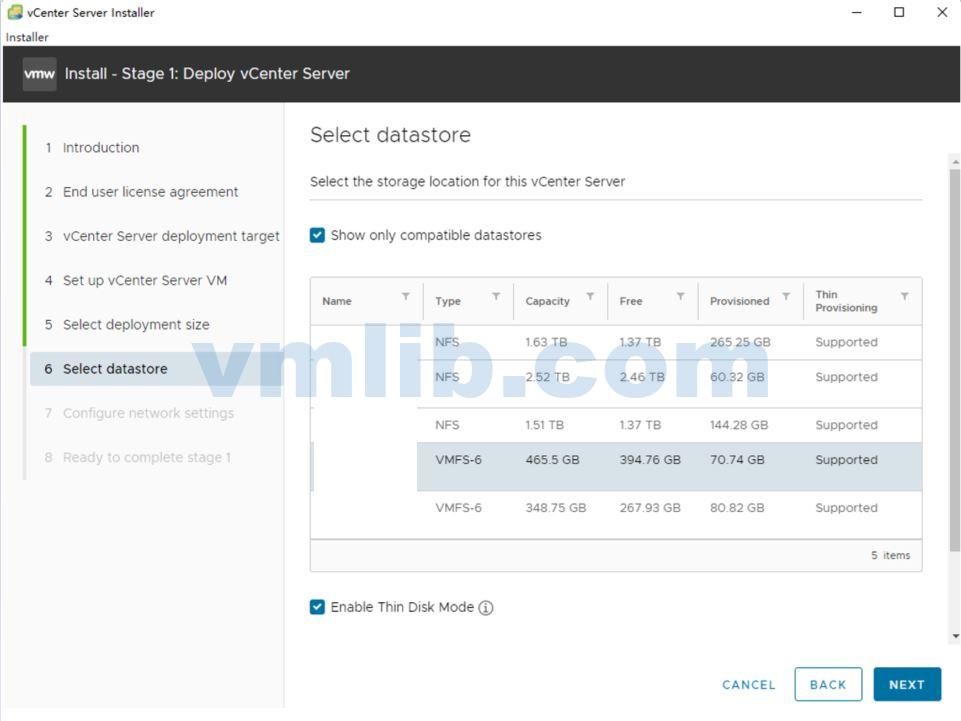Click Supported in the 80.82 GB row
Viewport: 961px width, 721px height.
click(846, 508)
